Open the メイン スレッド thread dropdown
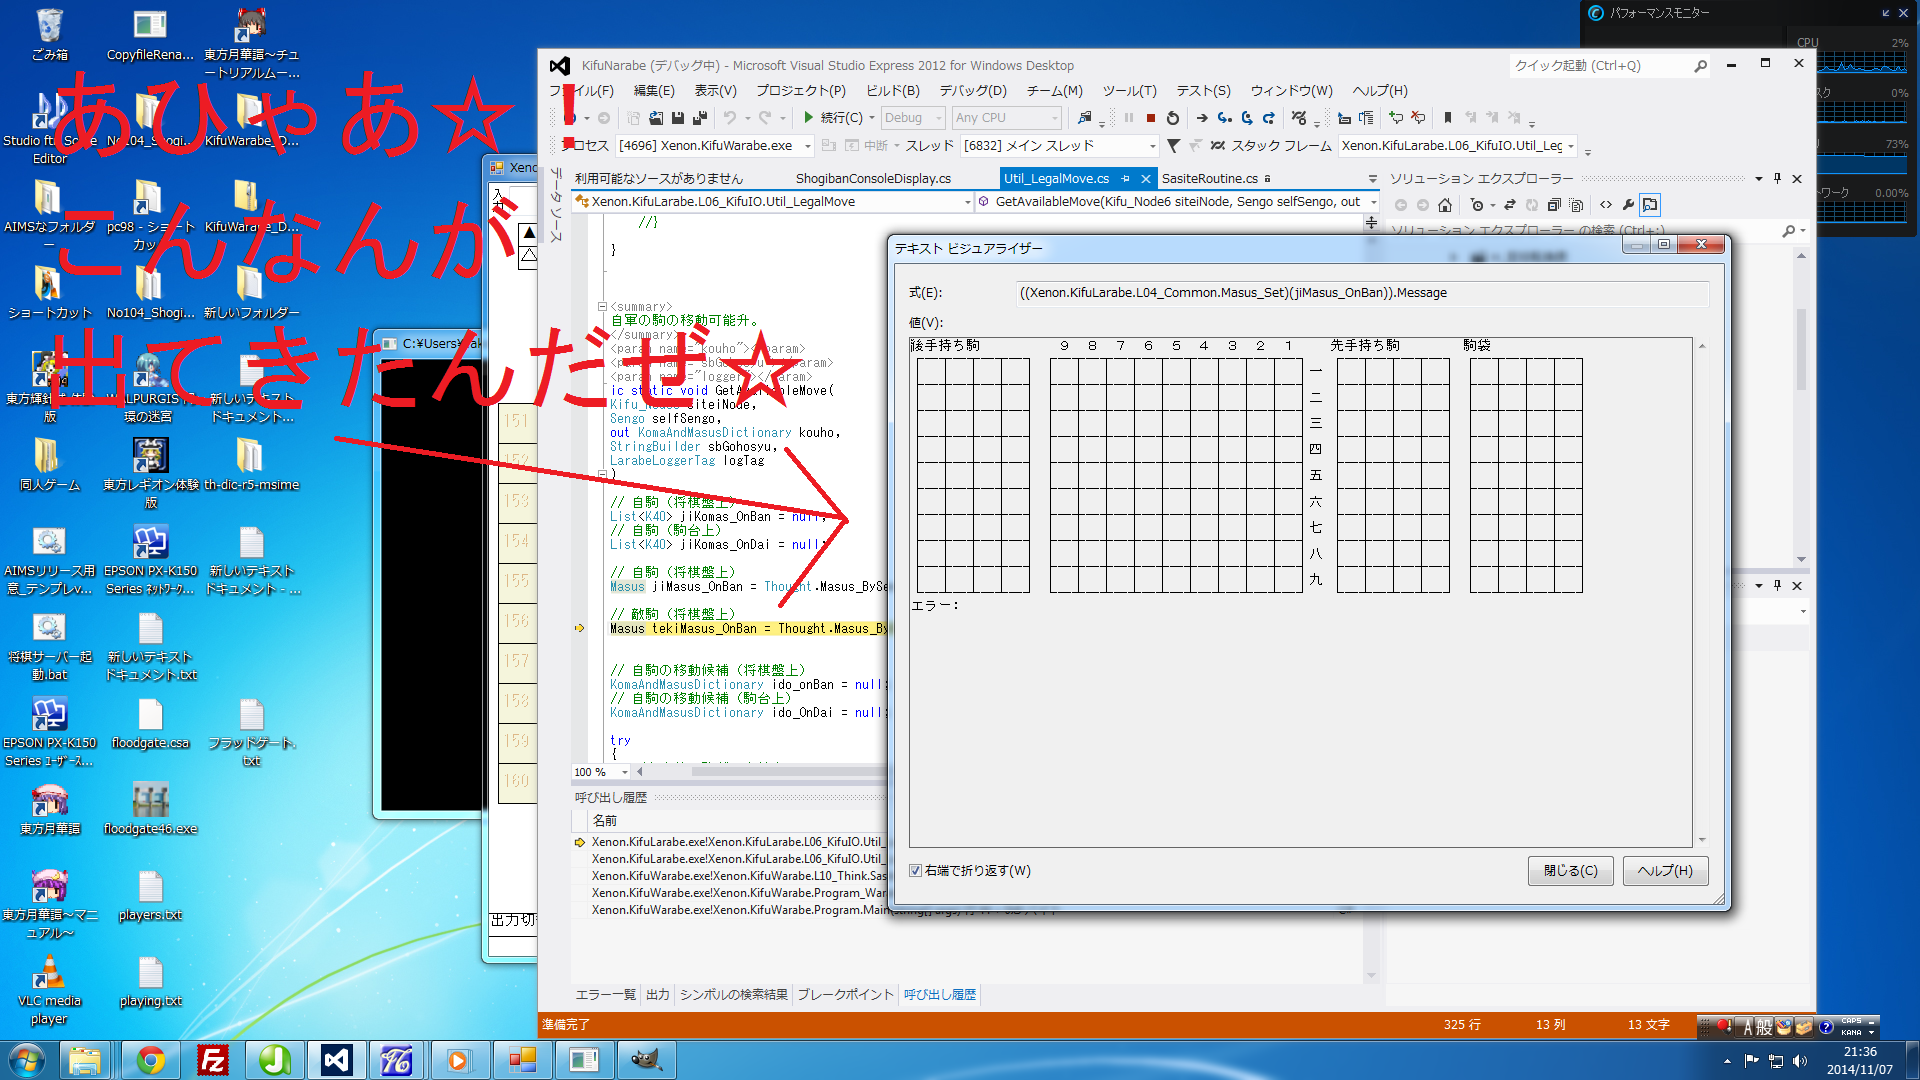Screen dimensions: 1920x1080 (1152, 146)
